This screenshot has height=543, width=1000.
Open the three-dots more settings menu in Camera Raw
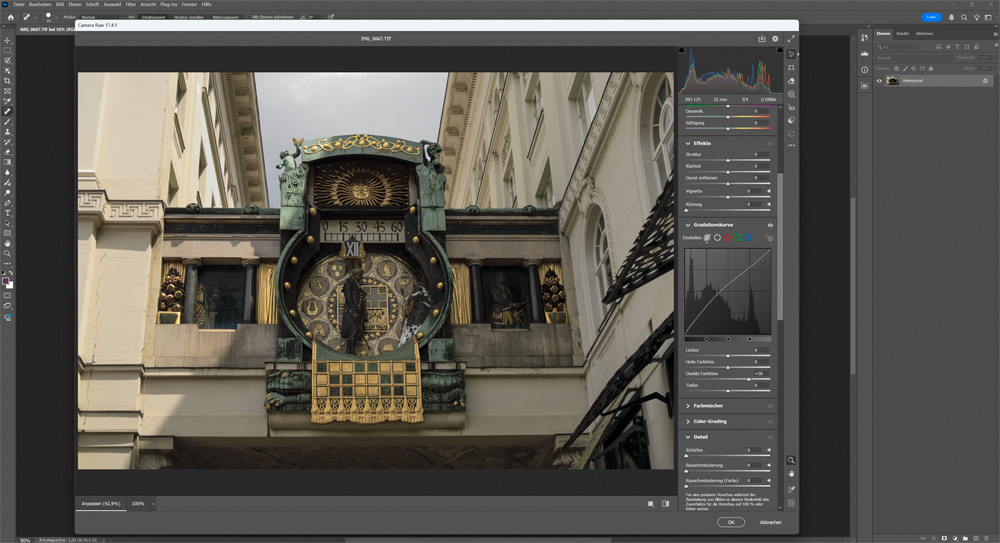click(x=791, y=145)
